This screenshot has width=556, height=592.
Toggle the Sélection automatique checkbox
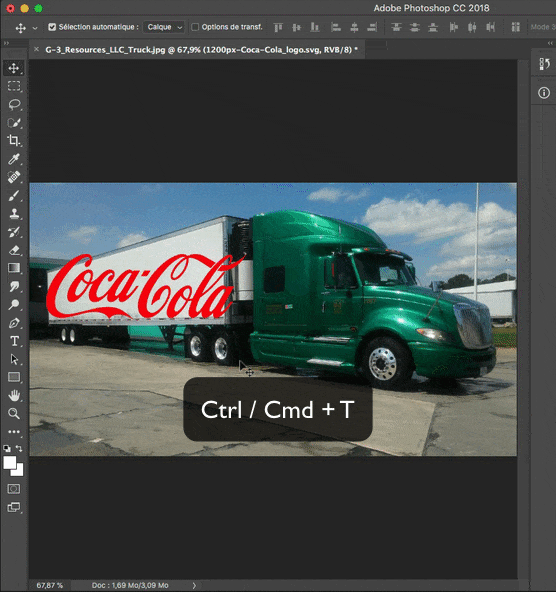[52, 27]
